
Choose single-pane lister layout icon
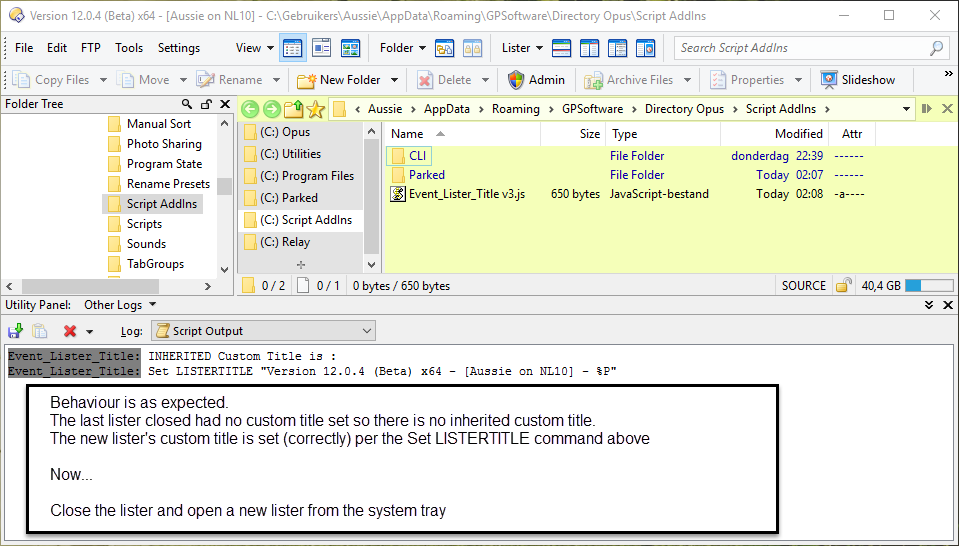pyautogui.click(x=561, y=48)
